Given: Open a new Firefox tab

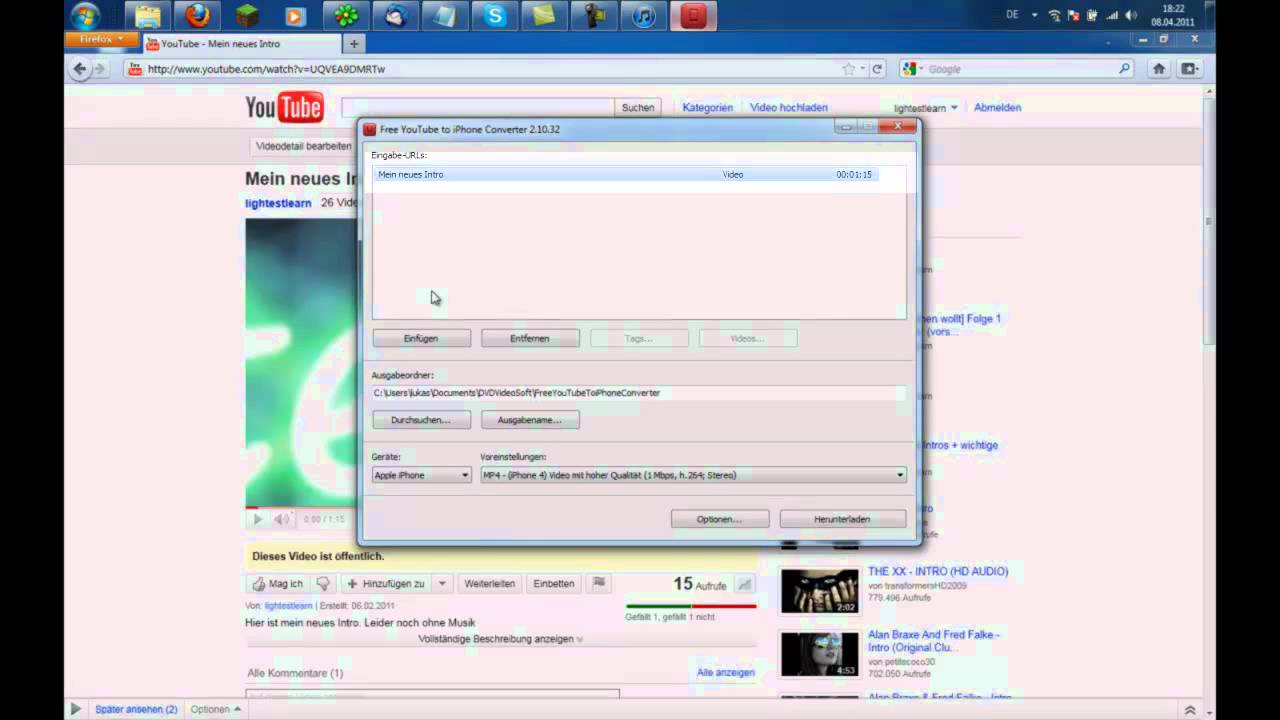Looking at the screenshot, I should pos(353,44).
